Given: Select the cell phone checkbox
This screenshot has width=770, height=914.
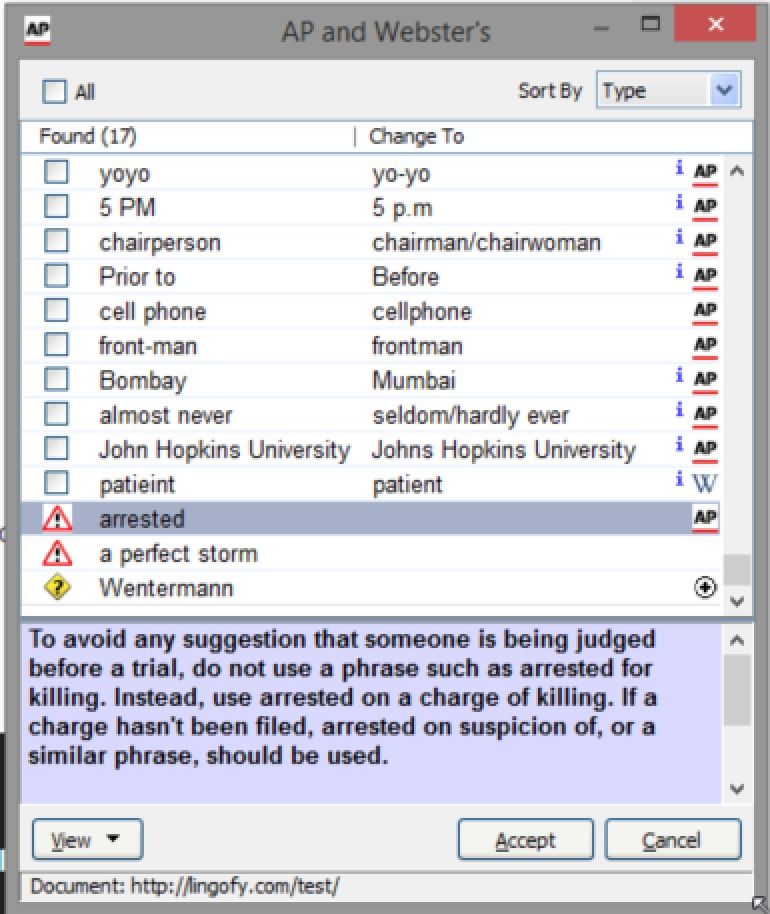Looking at the screenshot, I should click(x=56, y=310).
